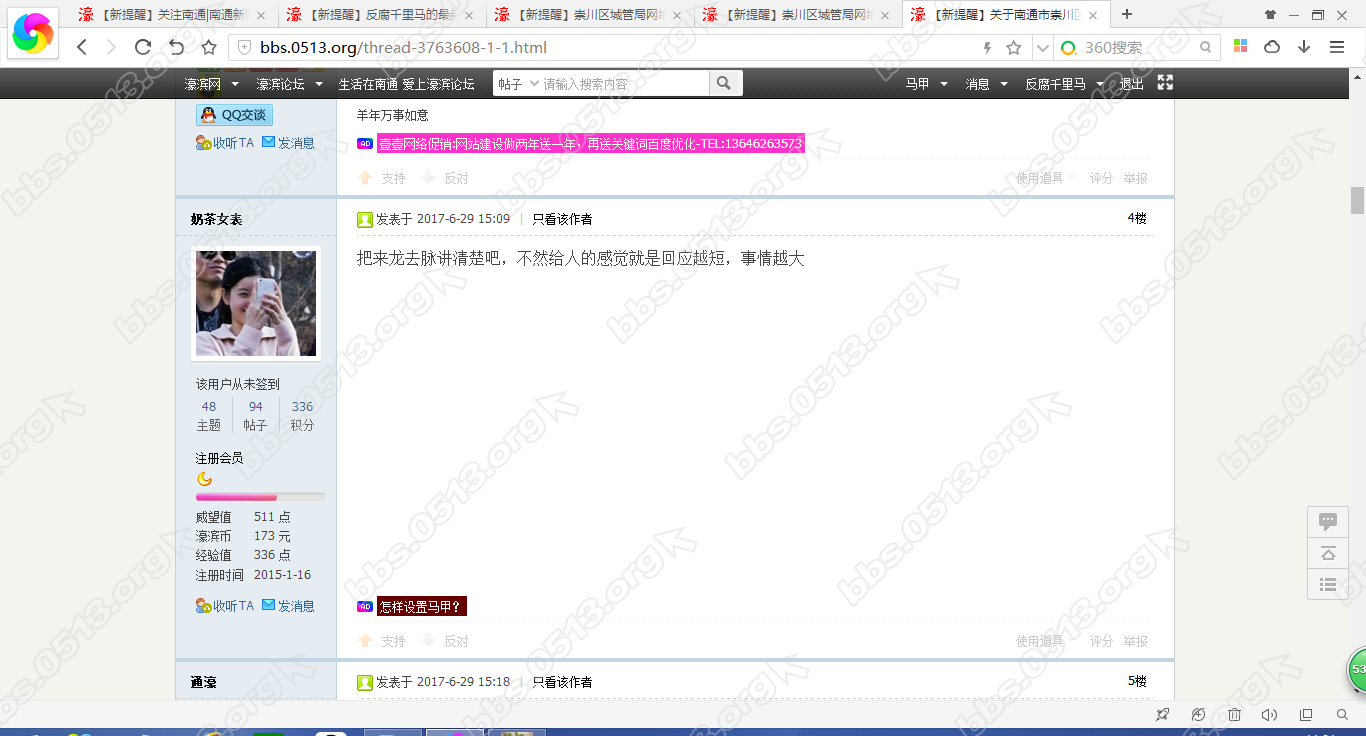This screenshot has height=736, width=1366.
Task: Click the floating quick reply bubble icon
Action: click(1328, 521)
